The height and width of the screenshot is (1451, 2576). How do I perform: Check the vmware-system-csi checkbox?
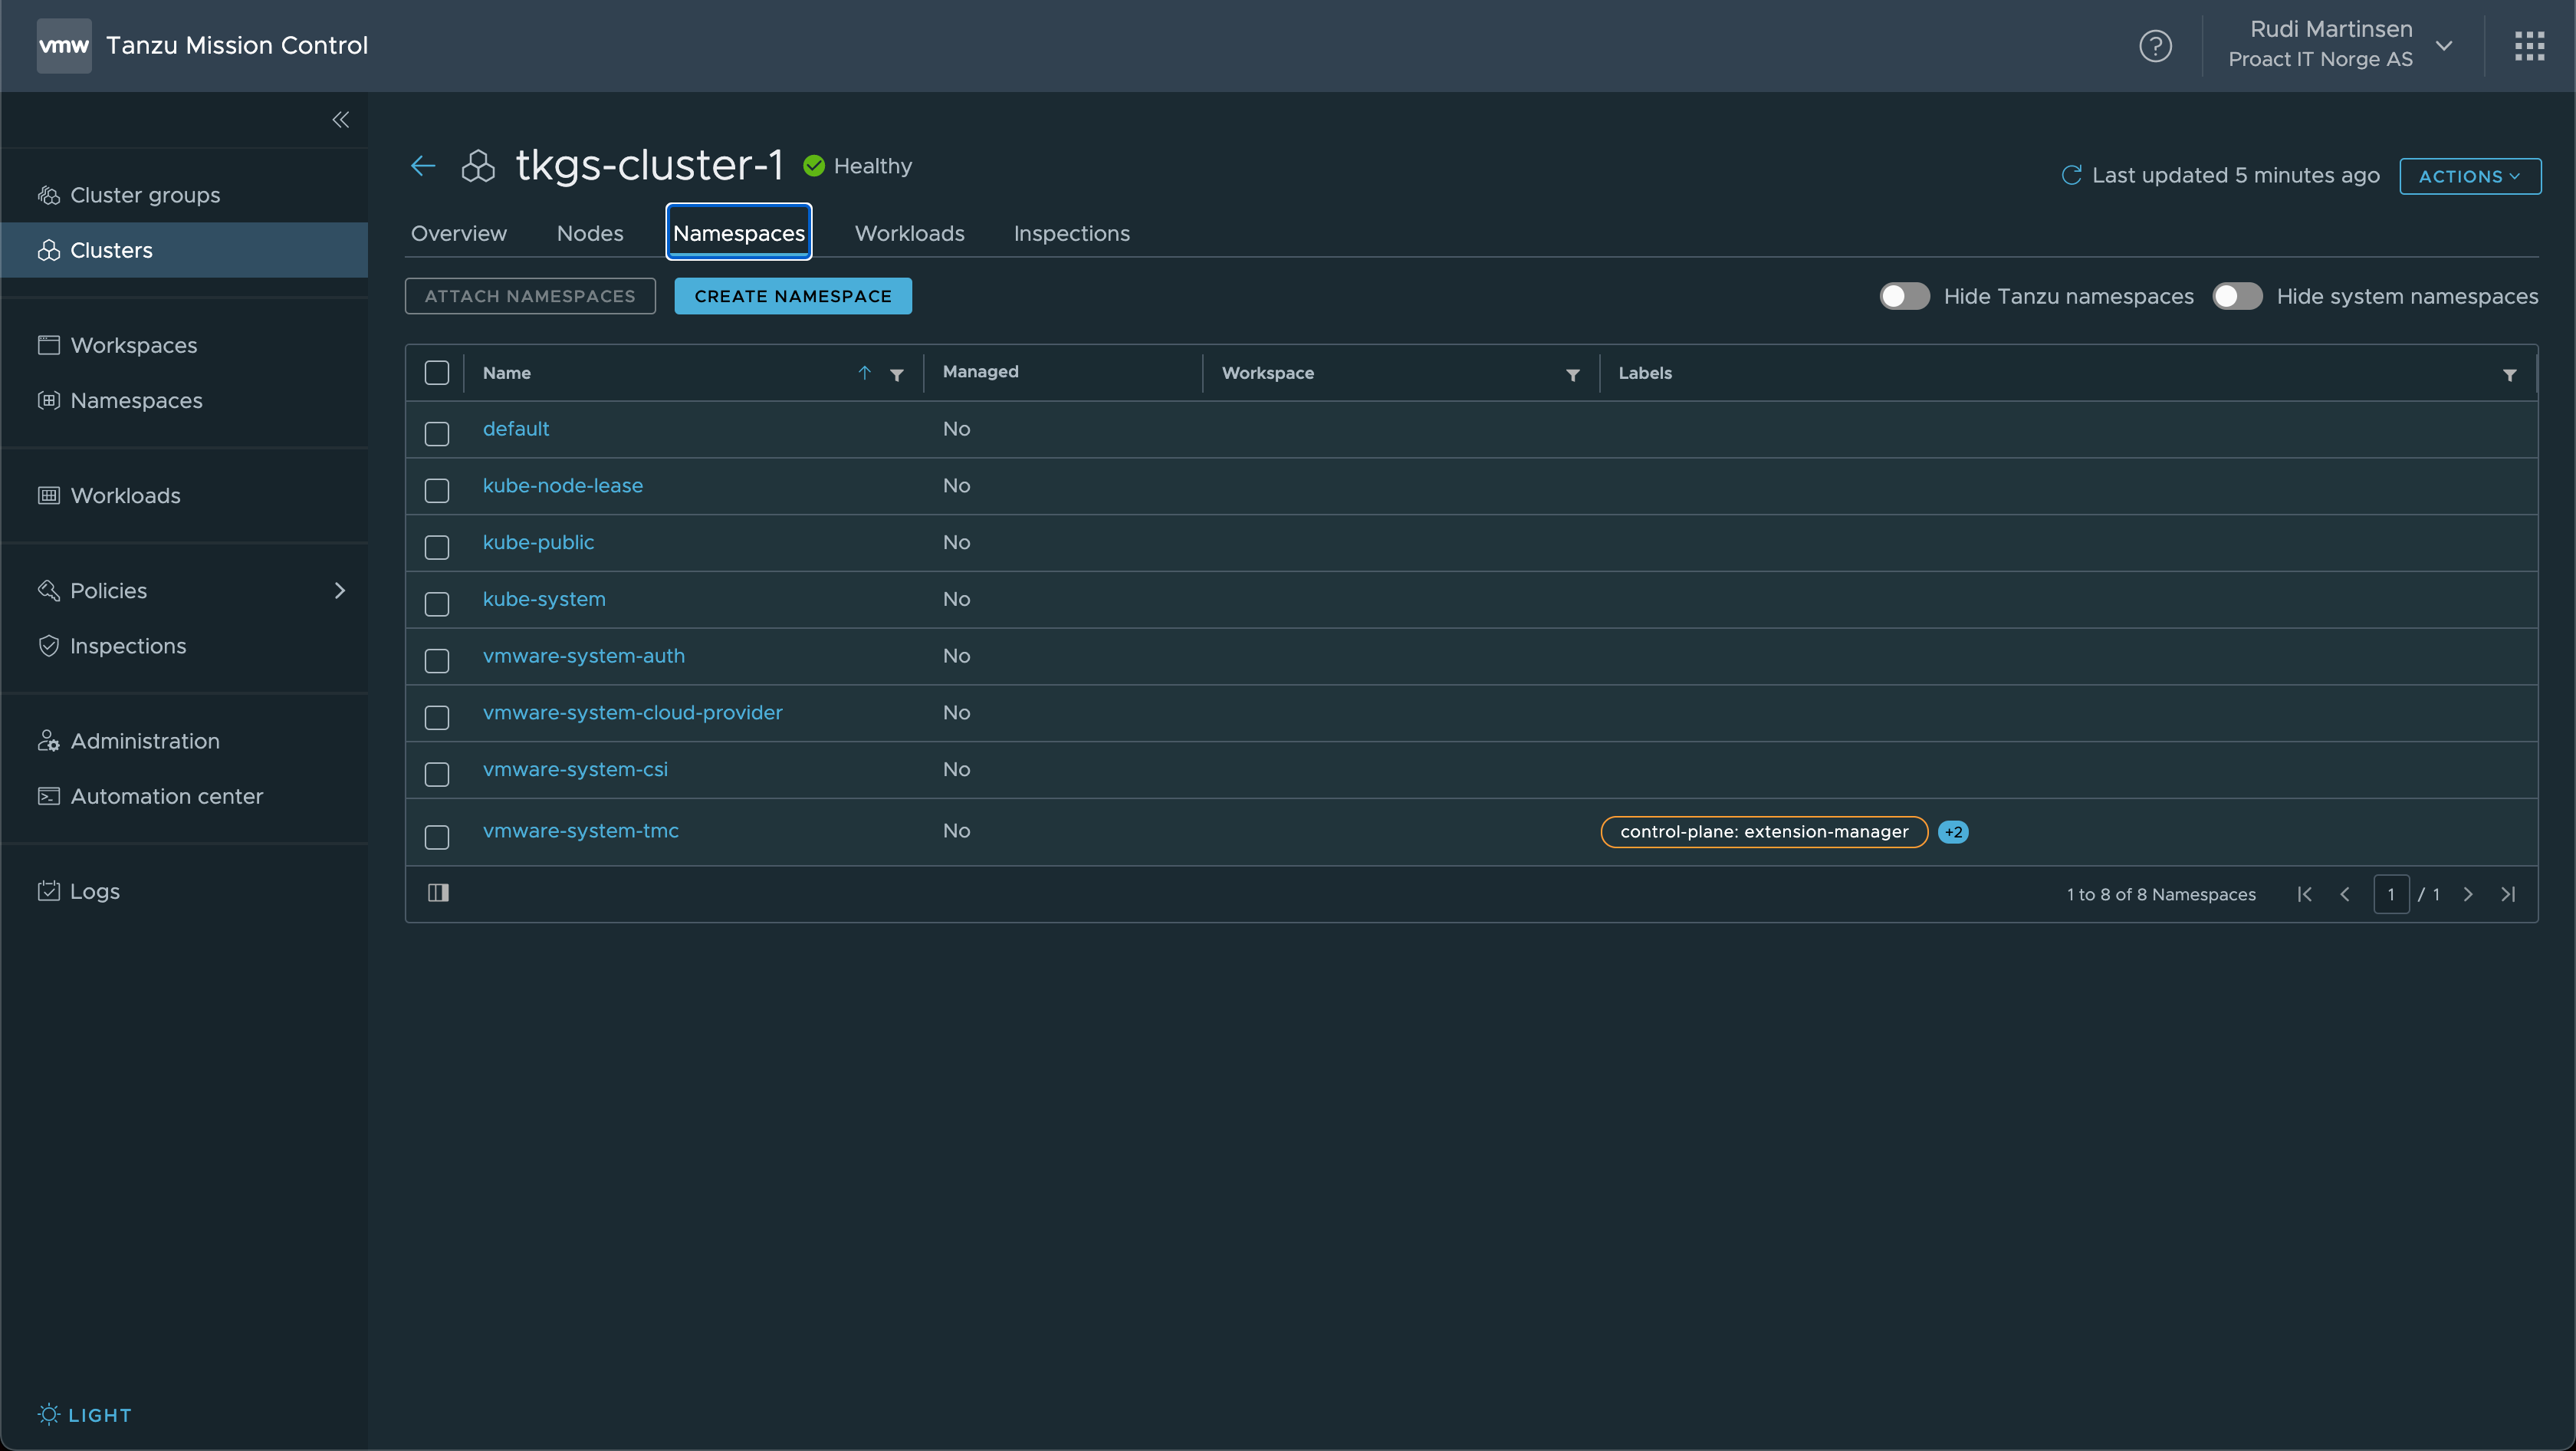click(437, 775)
